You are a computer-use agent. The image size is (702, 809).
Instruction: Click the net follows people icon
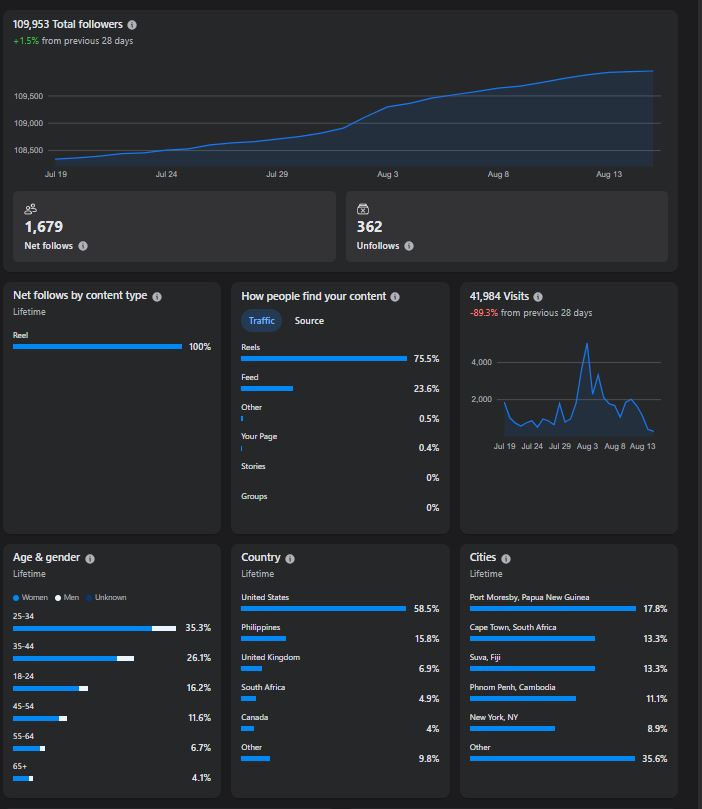(30, 209)
